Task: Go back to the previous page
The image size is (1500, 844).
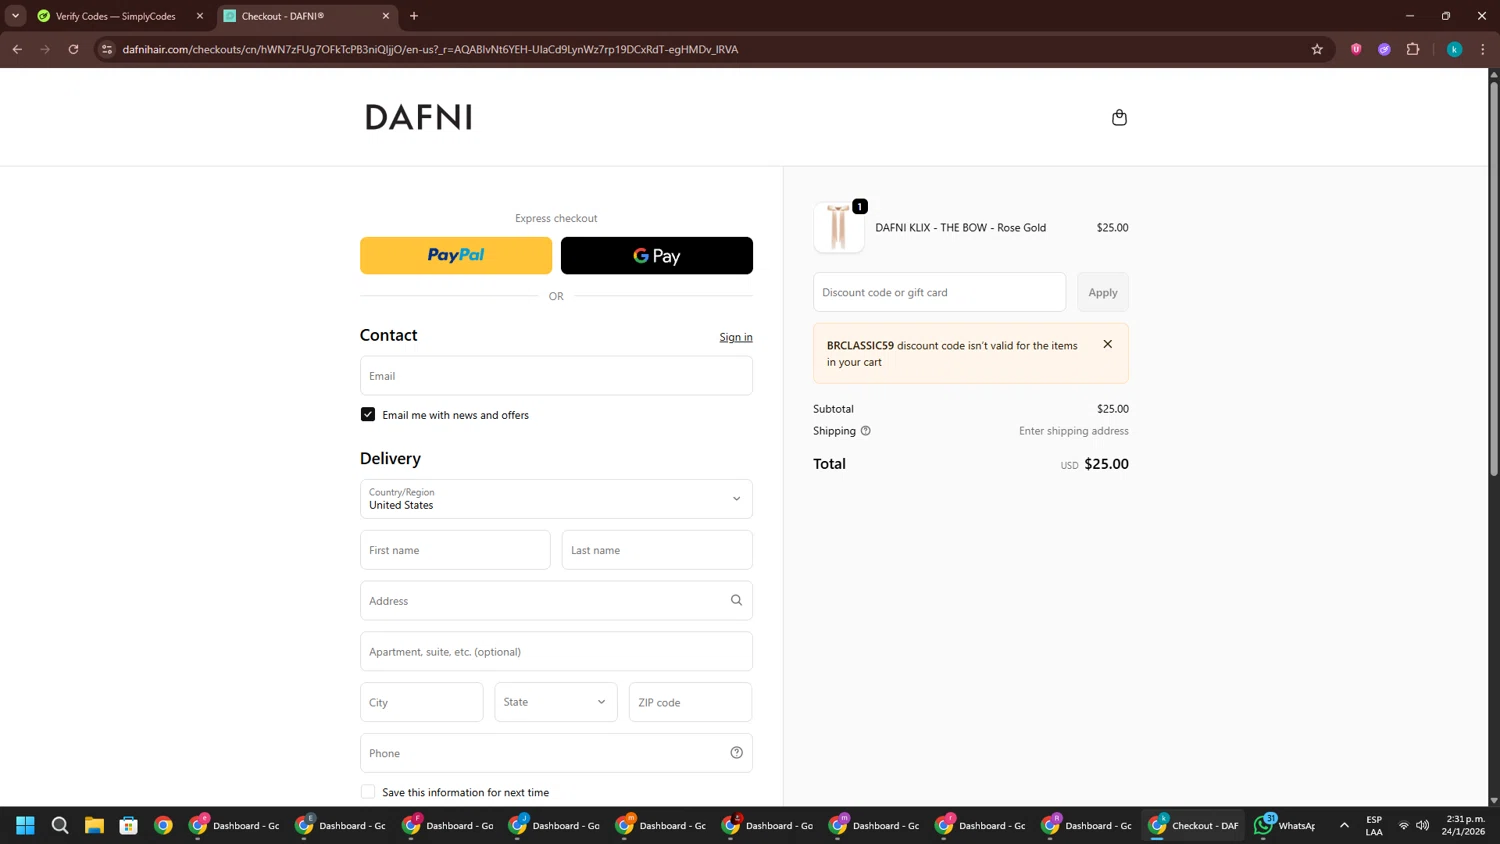Action: pos(17,49)
